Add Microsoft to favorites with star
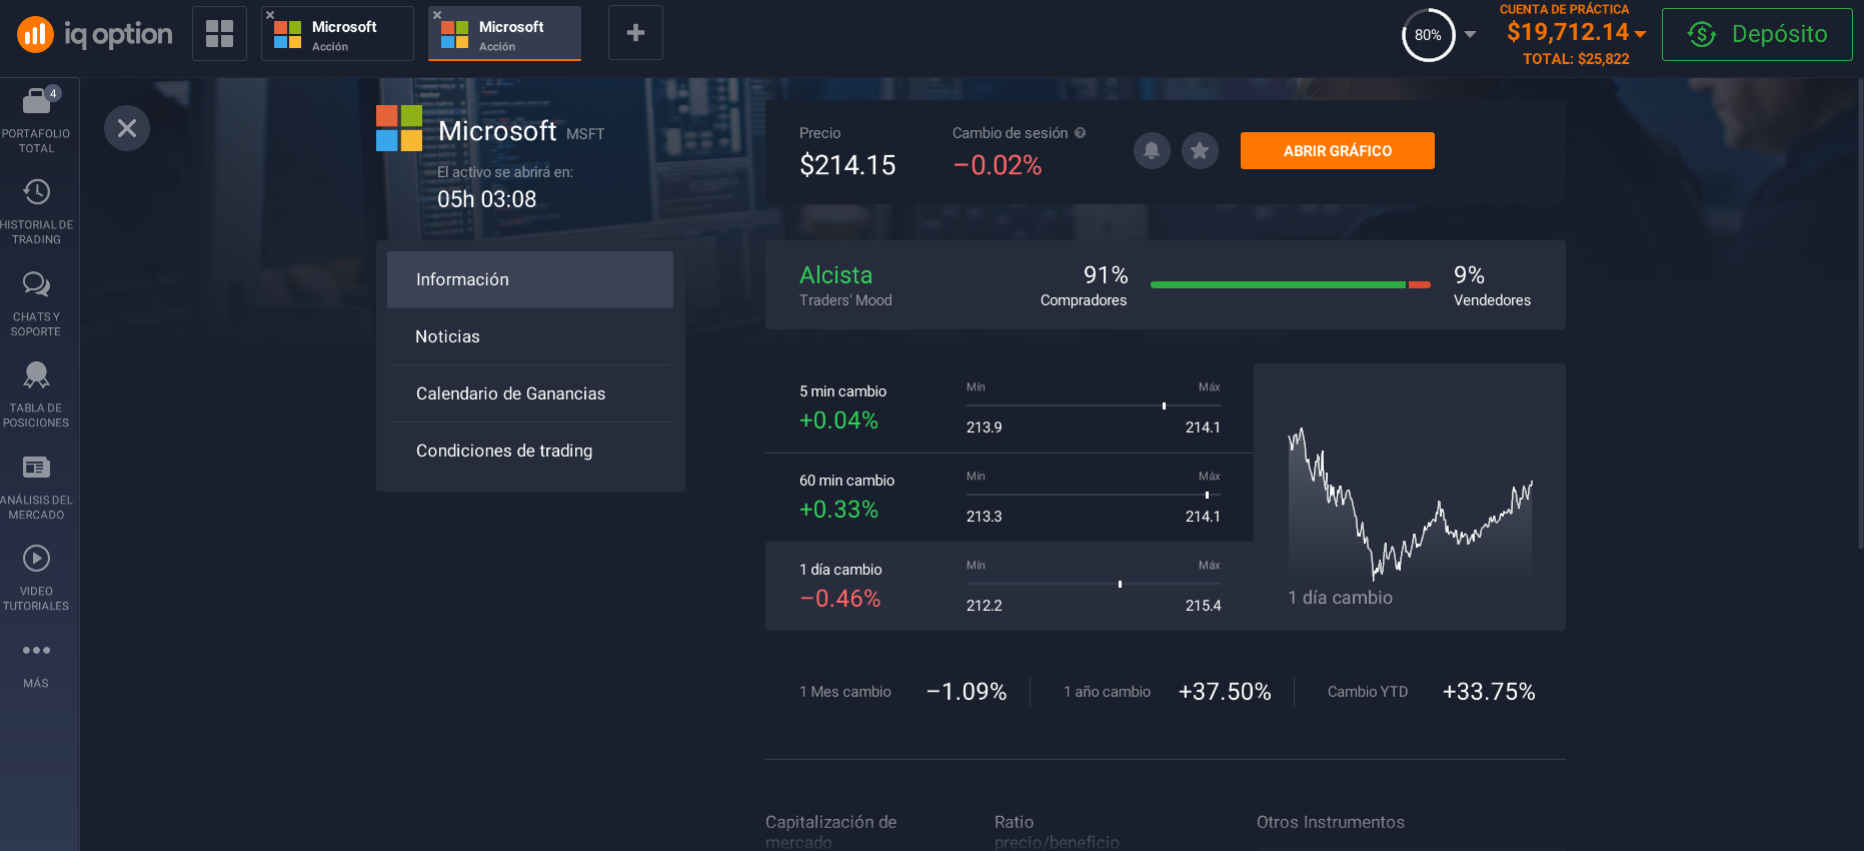The height and width of the screenshot is (851, 1864). coord(1200,151)
